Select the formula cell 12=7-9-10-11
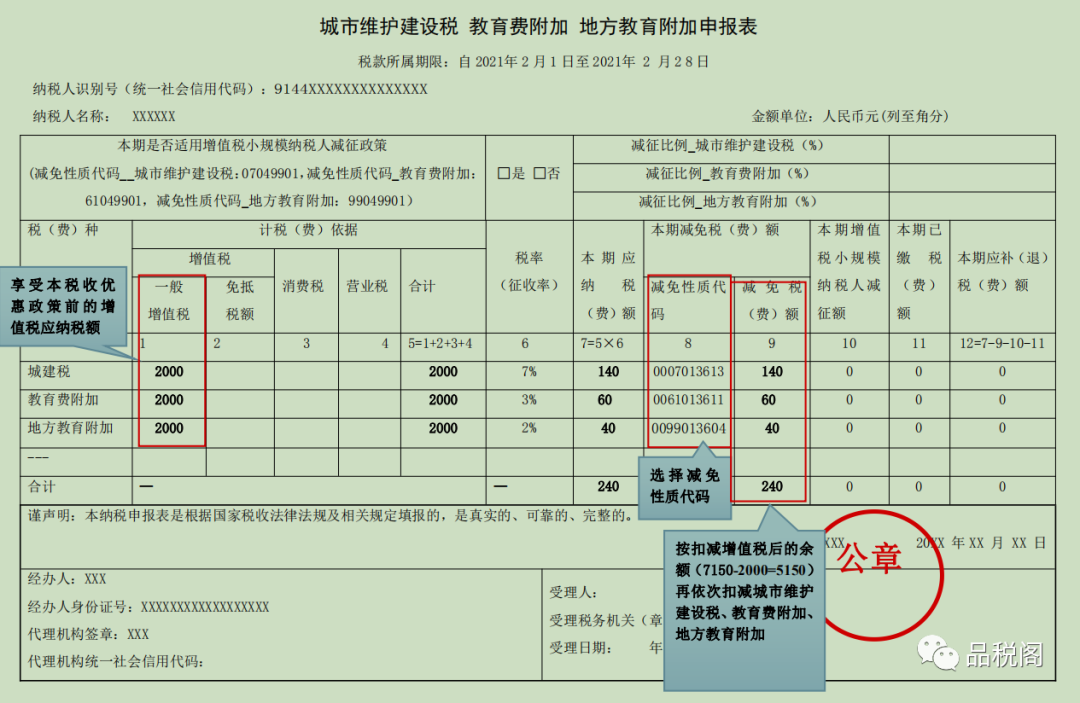This screenshot has width=1080, height=703. tap(1002, 344)
